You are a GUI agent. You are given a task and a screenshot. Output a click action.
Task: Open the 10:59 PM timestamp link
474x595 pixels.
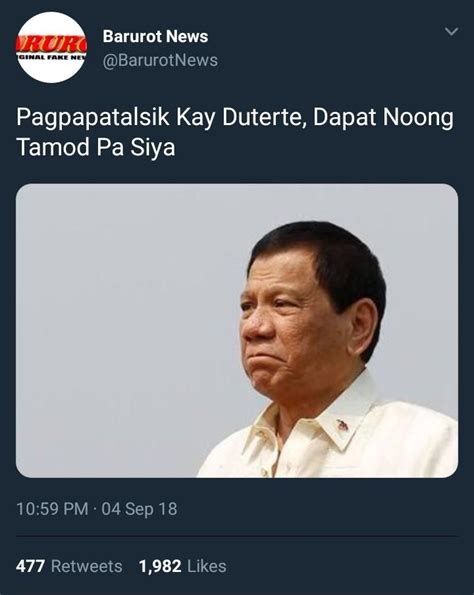[52, 509]
